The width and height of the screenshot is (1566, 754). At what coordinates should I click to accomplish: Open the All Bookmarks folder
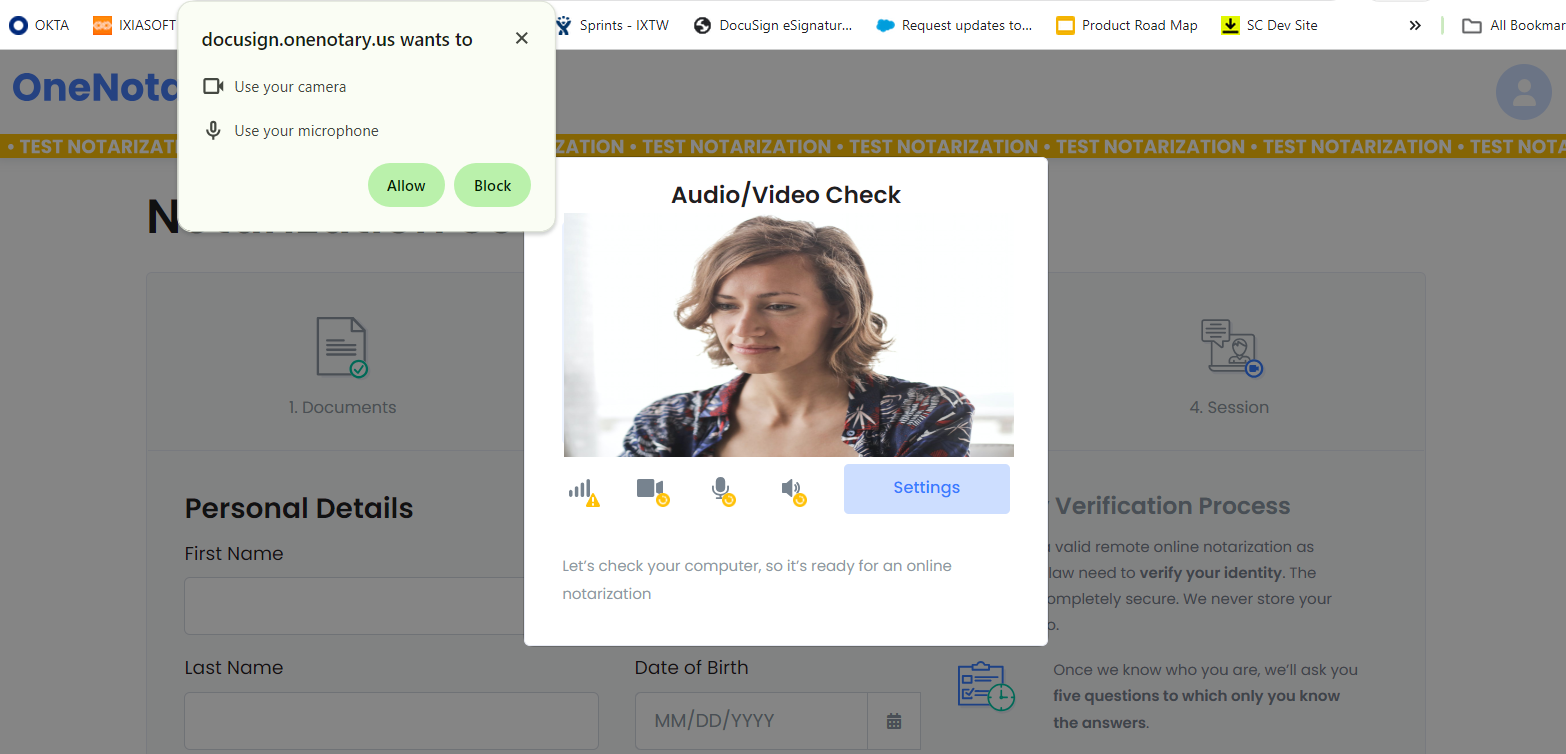coord(1471,25)
